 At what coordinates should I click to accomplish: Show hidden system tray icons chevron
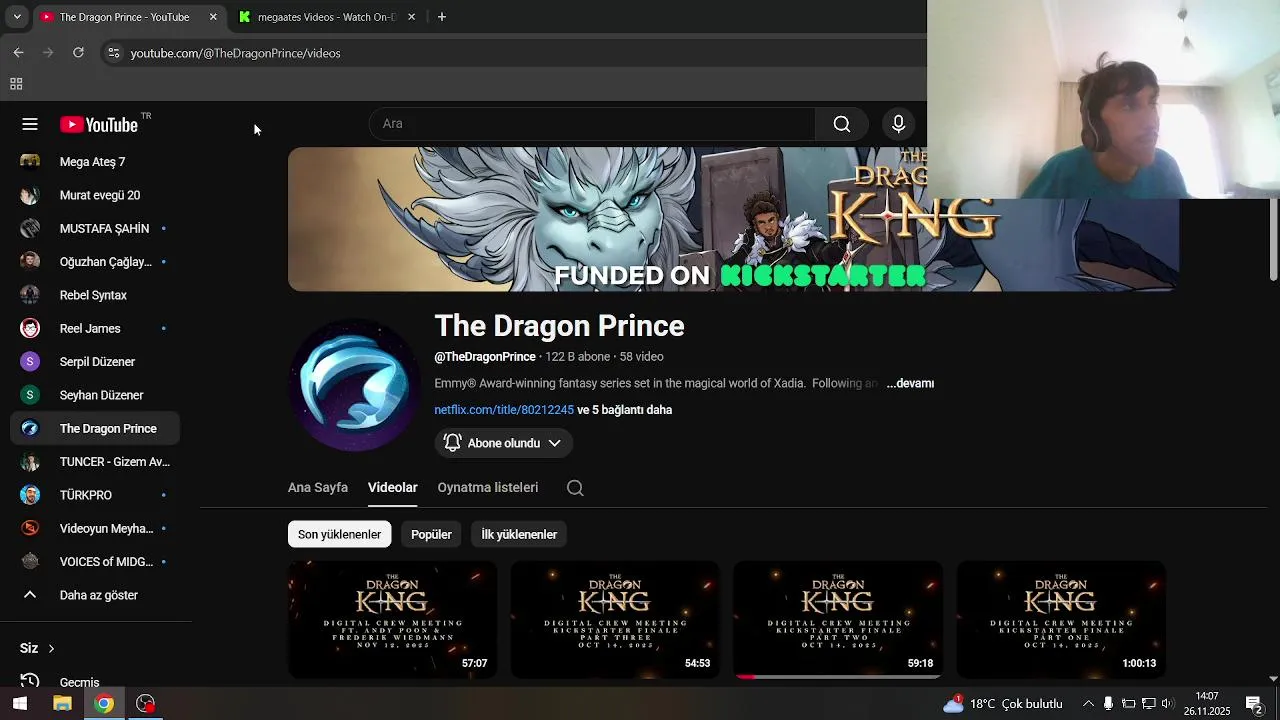click(1089, 704)
